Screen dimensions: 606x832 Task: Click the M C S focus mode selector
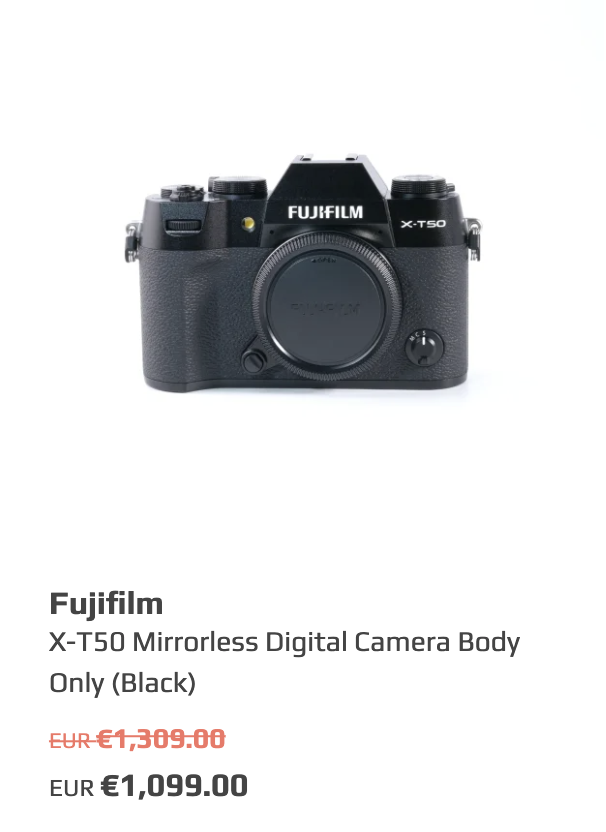coord(425,348)
